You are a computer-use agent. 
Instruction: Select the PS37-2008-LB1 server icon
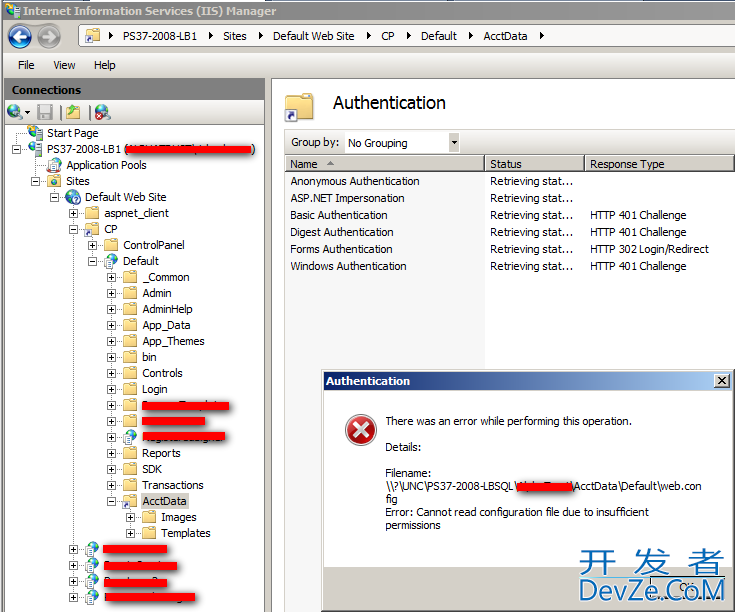(35, 149)
